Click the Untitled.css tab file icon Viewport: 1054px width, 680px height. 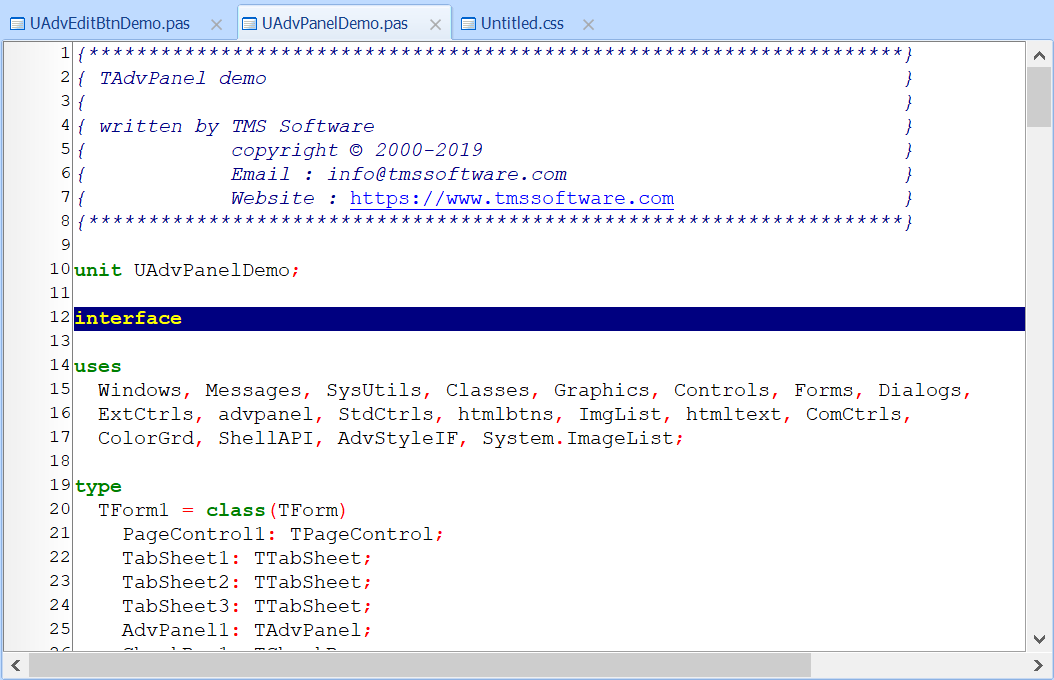pos(468,24)
